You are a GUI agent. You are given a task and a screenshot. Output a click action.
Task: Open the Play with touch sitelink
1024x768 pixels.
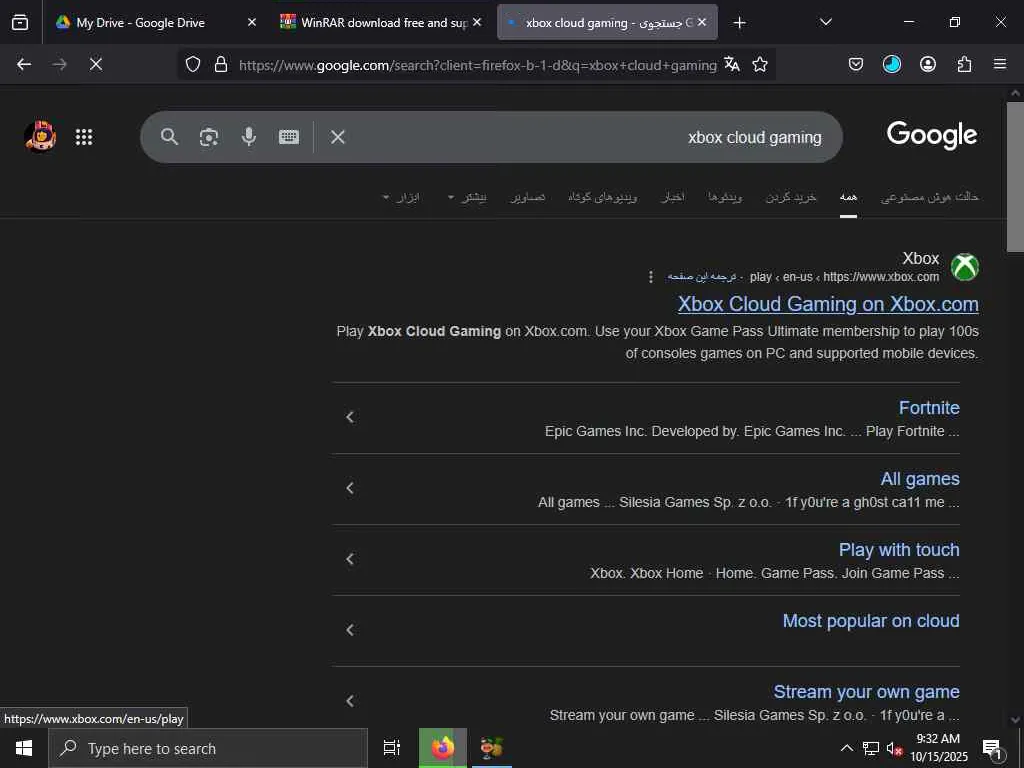coord(899,550)
